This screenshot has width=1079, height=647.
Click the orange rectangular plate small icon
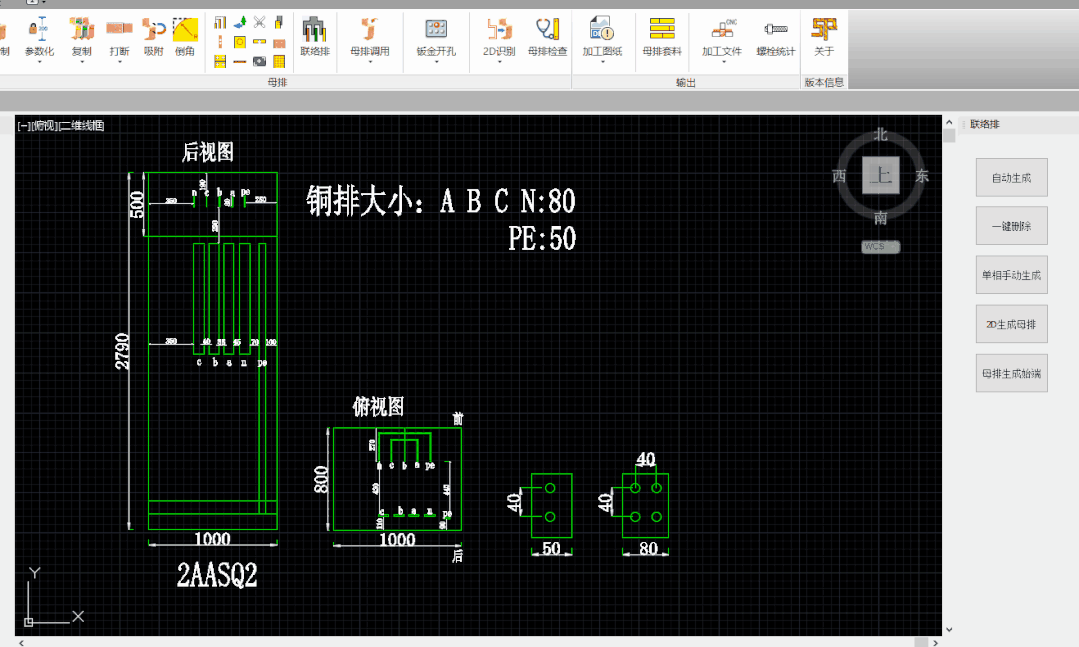pos(279,43)
